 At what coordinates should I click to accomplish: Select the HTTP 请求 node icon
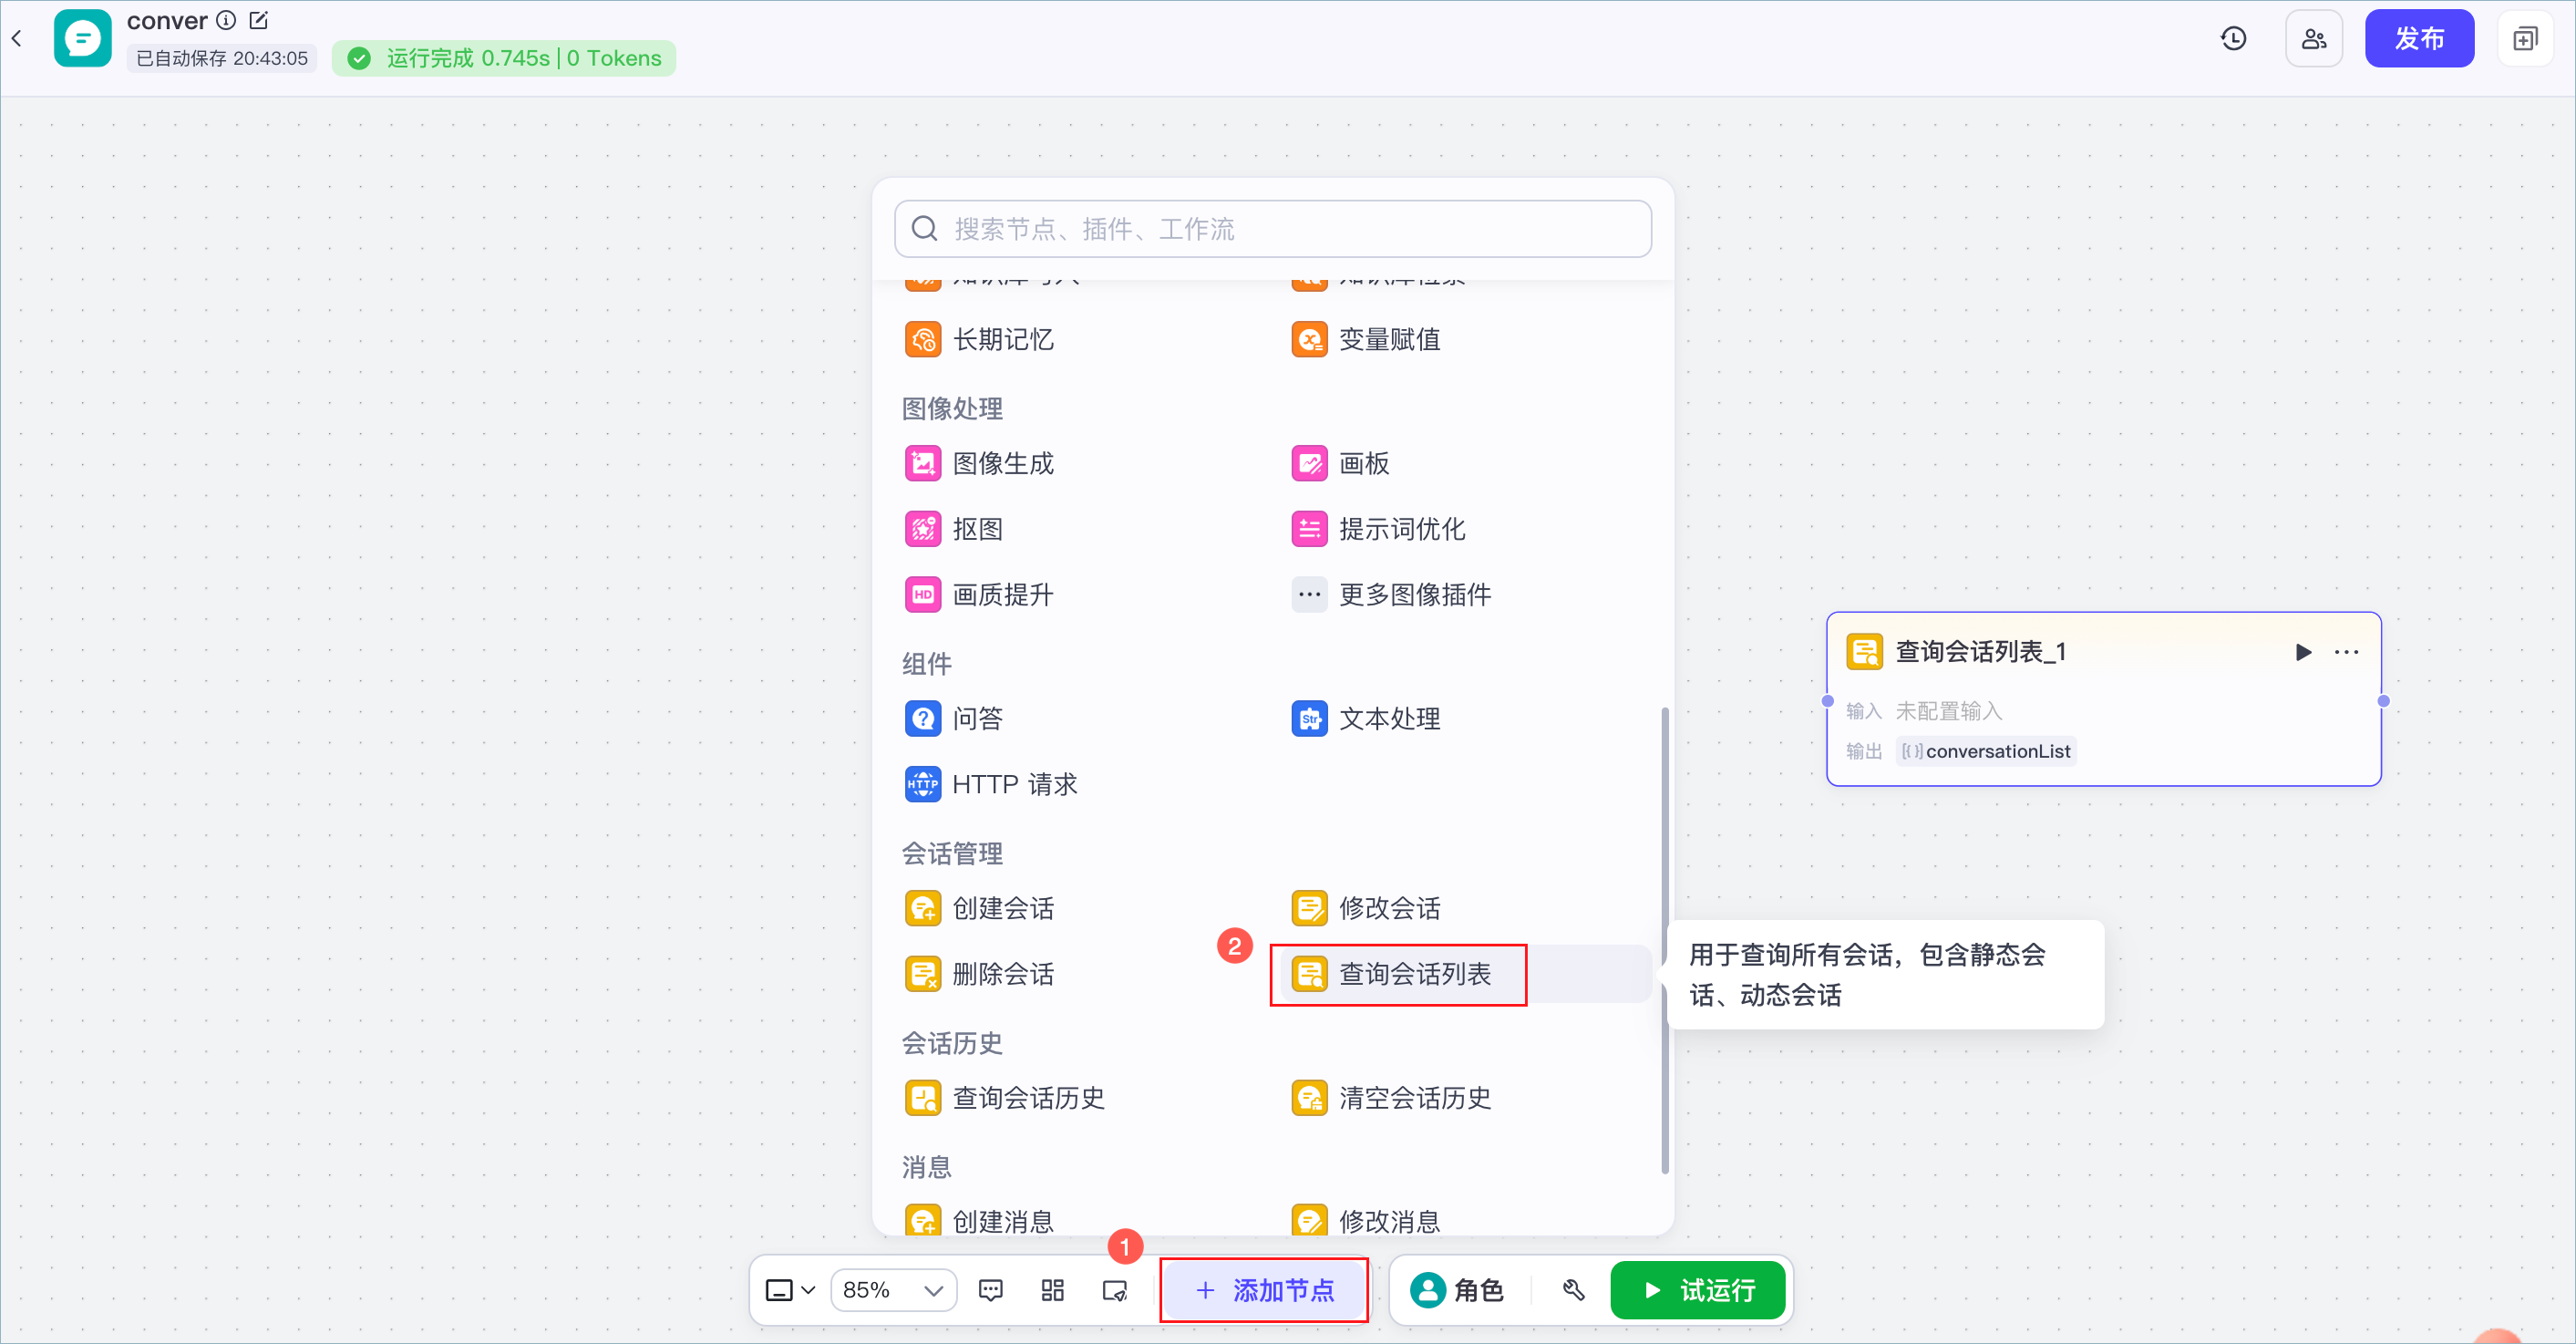pyautogui.click(x=922, y=784)
